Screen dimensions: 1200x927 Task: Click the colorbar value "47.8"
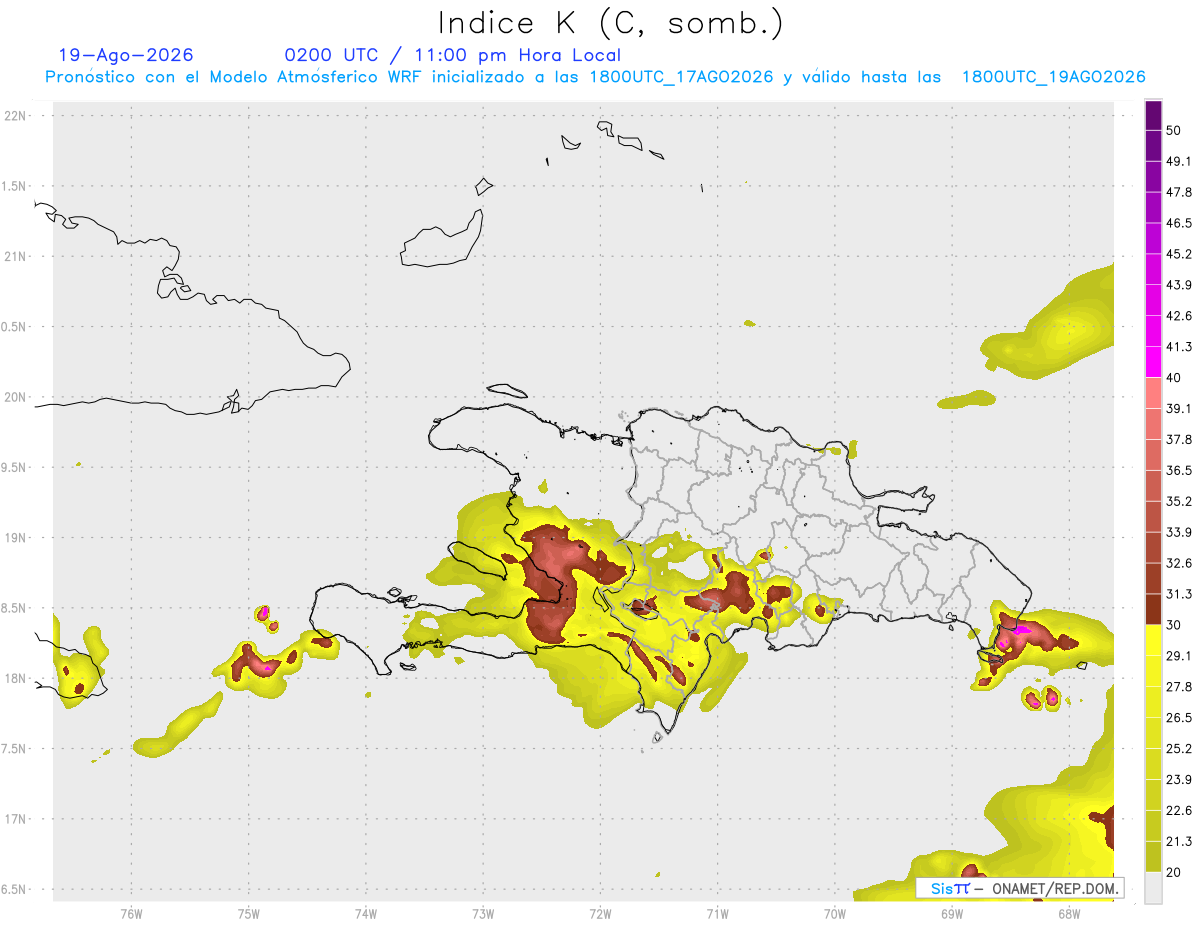(1179, 192)
